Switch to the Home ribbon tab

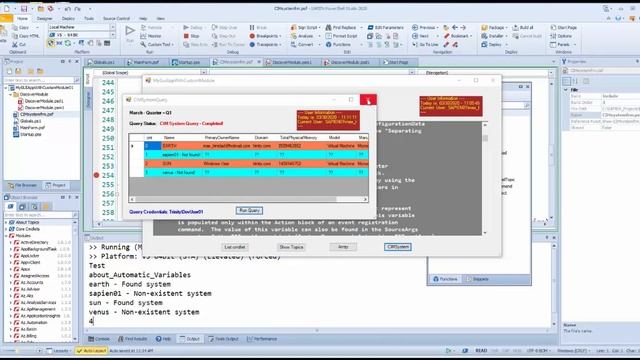click(x=22, y=18)
